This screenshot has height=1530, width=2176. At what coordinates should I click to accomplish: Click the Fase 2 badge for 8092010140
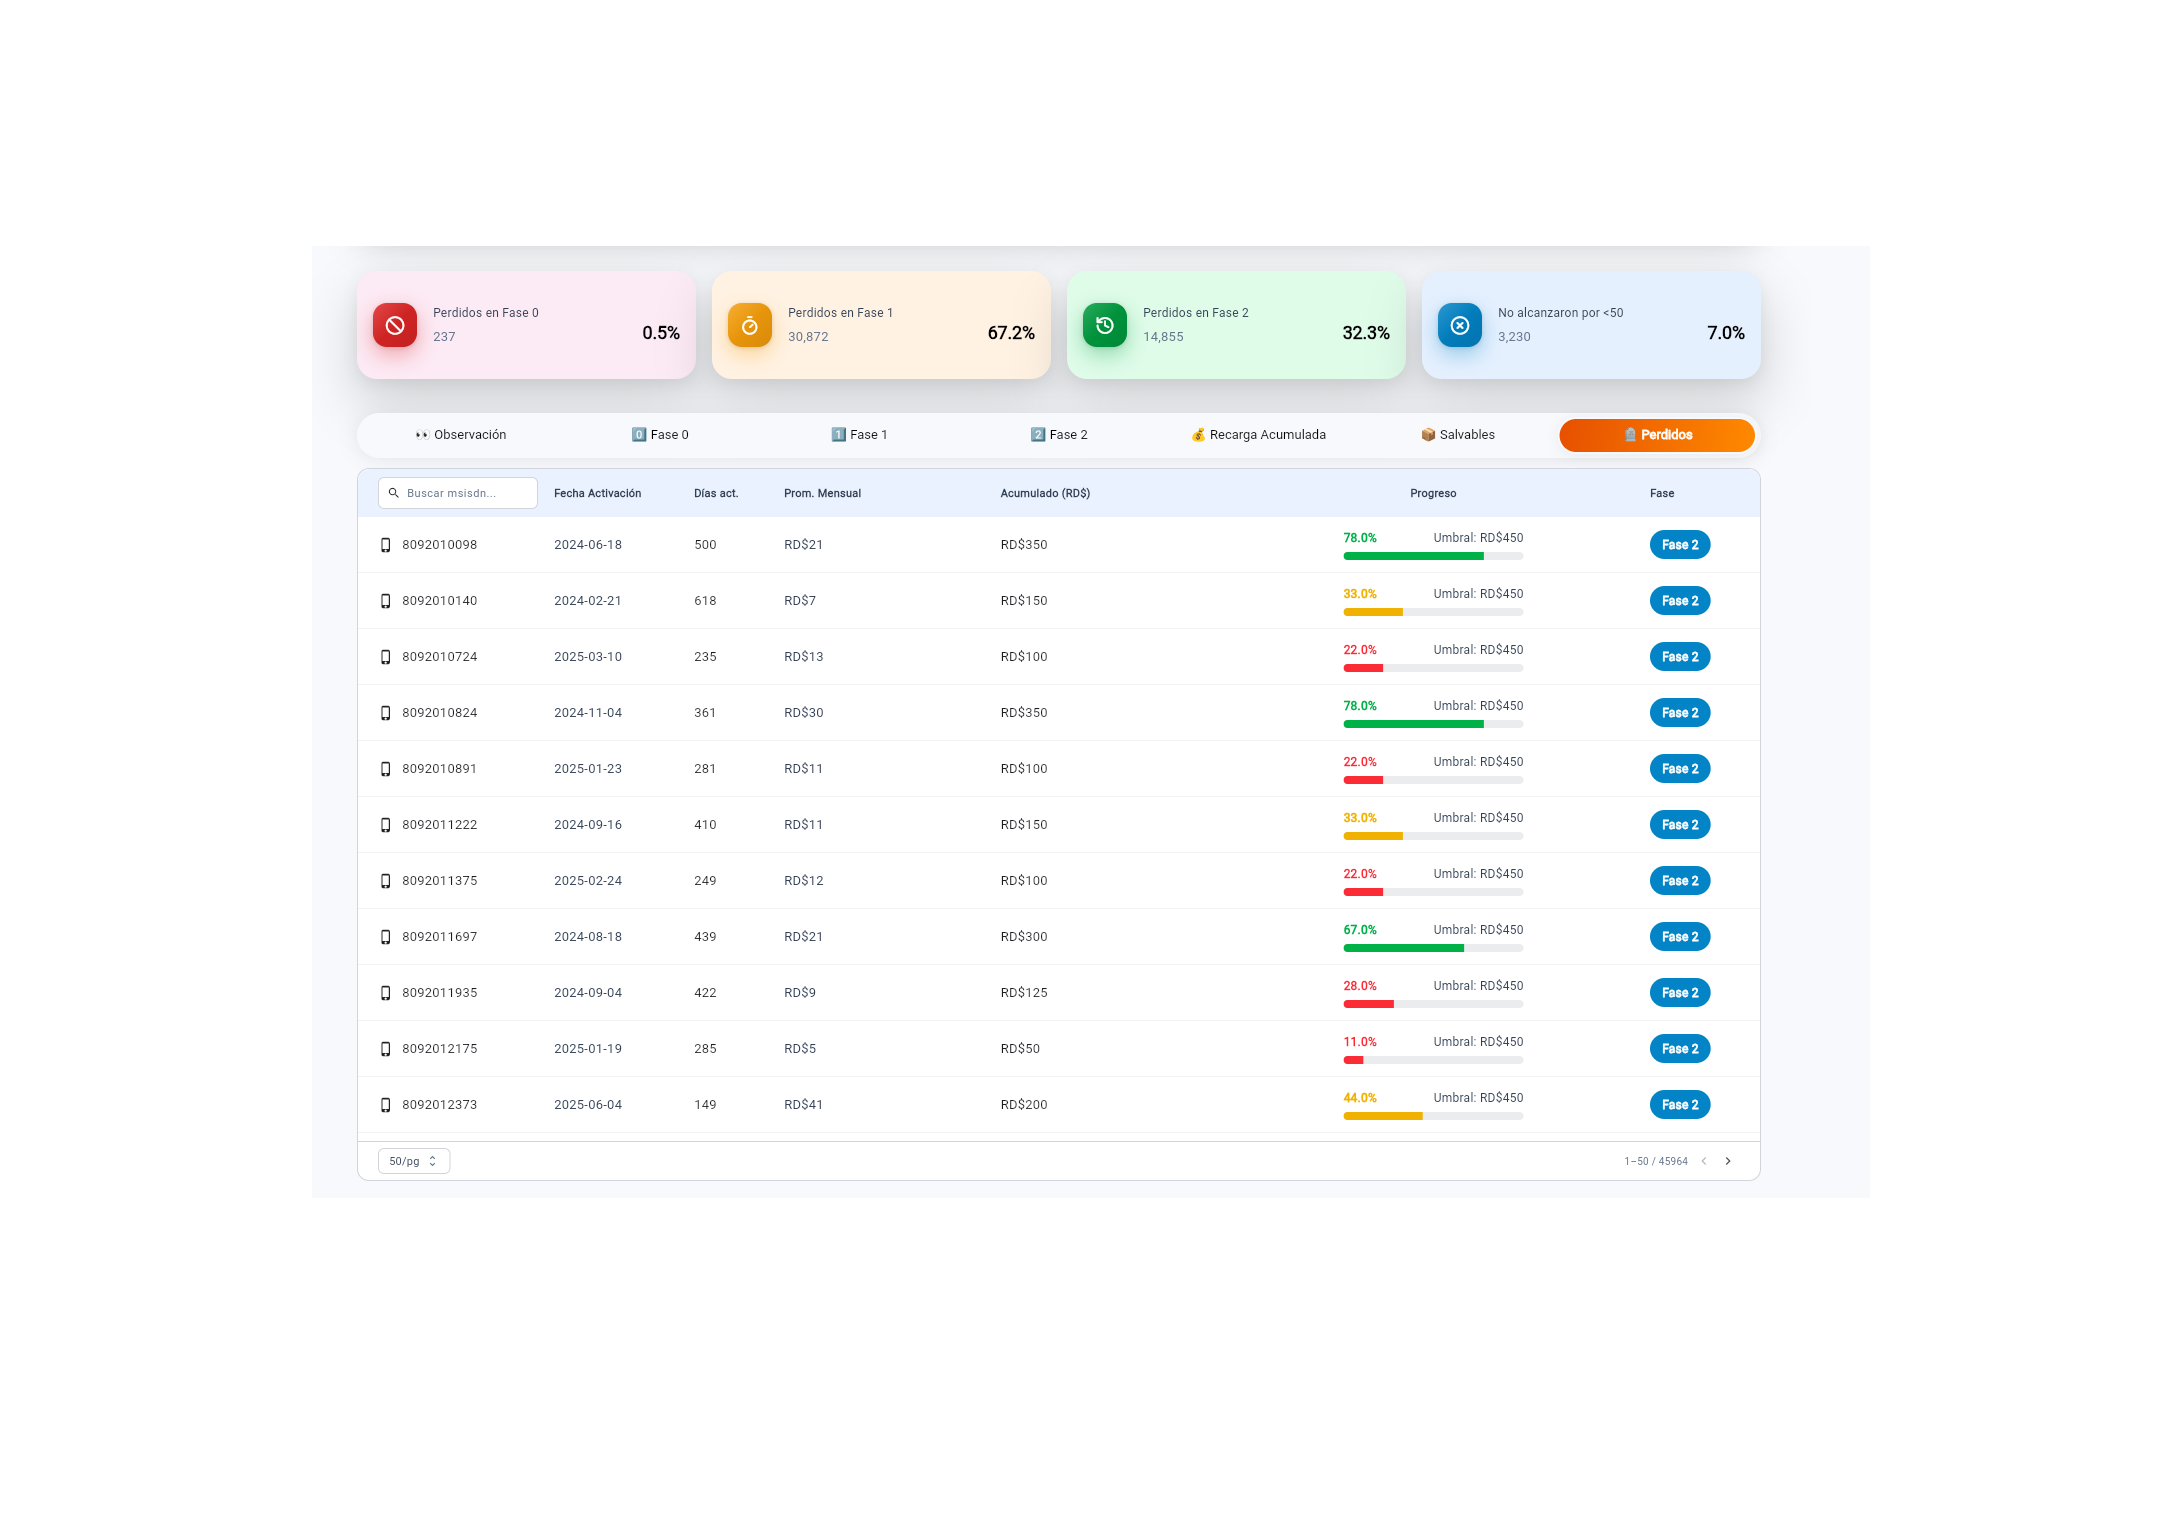1680,601
